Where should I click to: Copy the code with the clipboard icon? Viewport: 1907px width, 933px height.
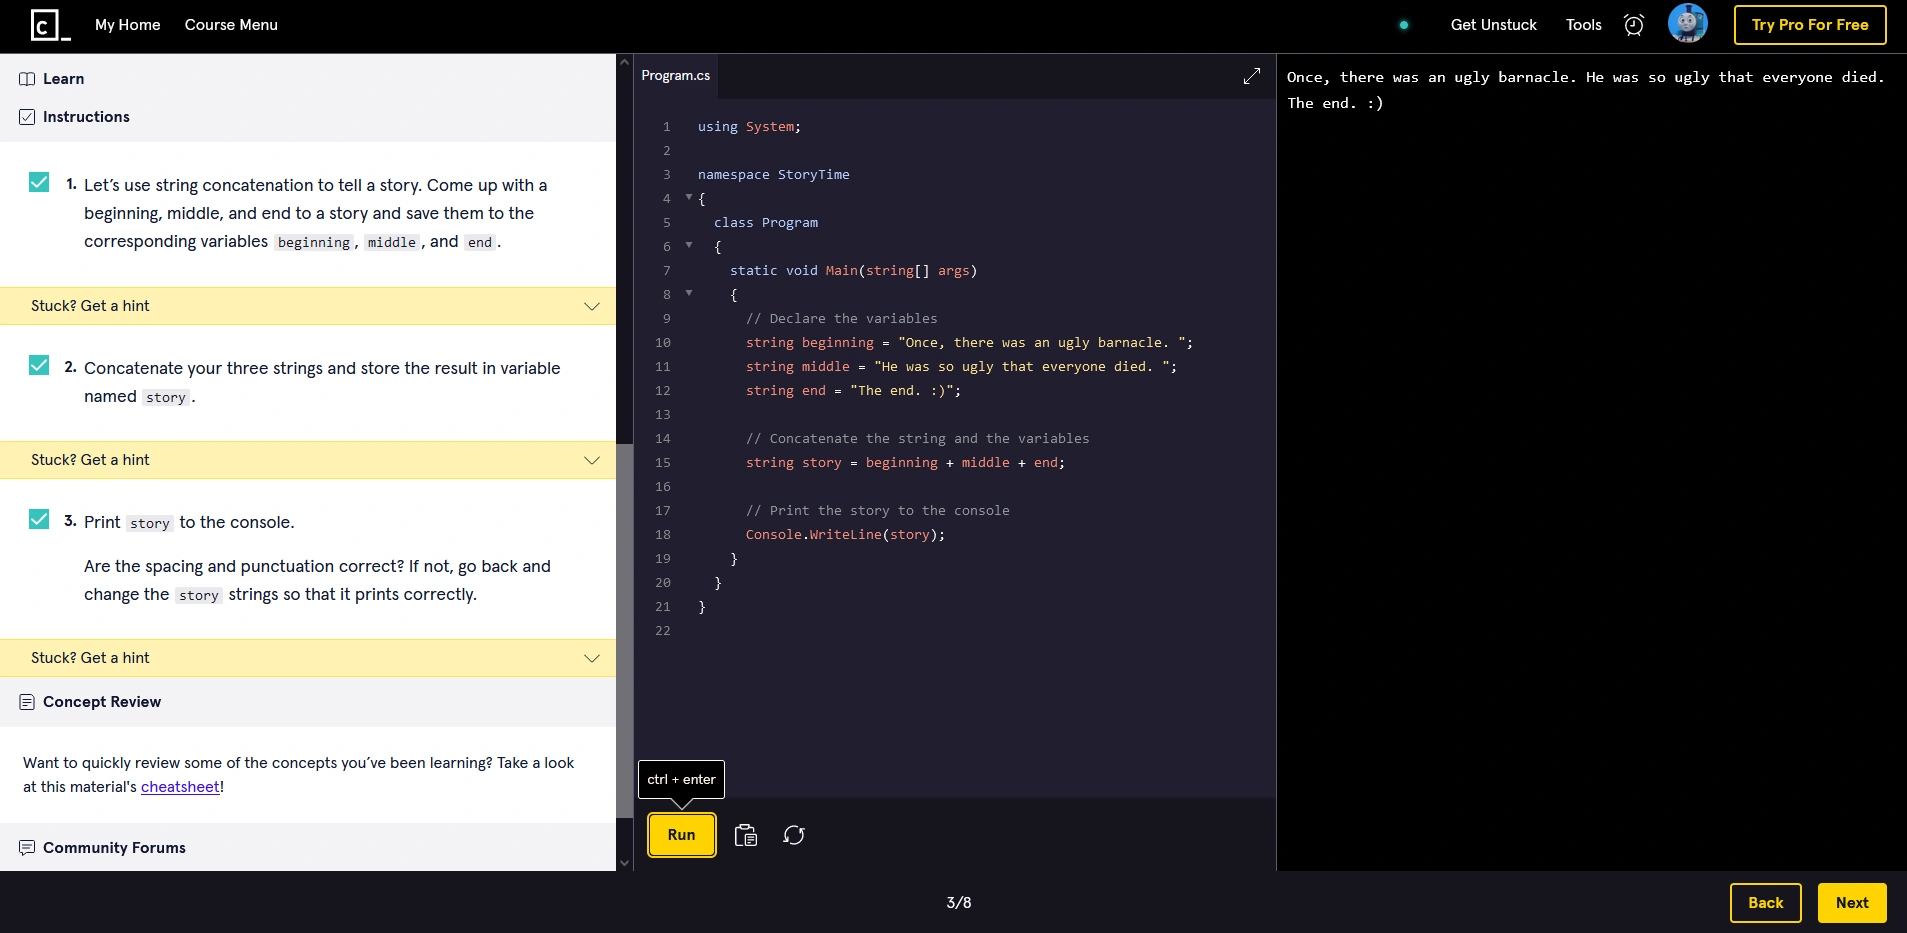[745, 834]
